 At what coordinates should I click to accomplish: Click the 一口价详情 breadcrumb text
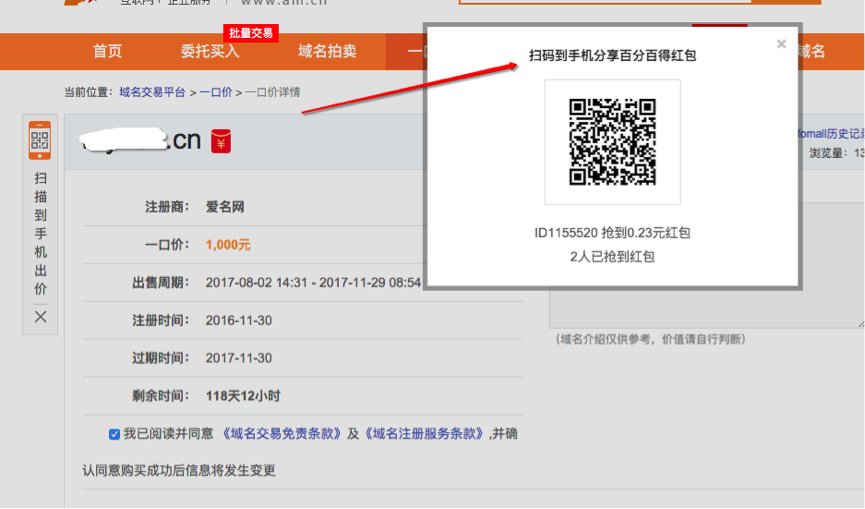[x=273, y=92]
